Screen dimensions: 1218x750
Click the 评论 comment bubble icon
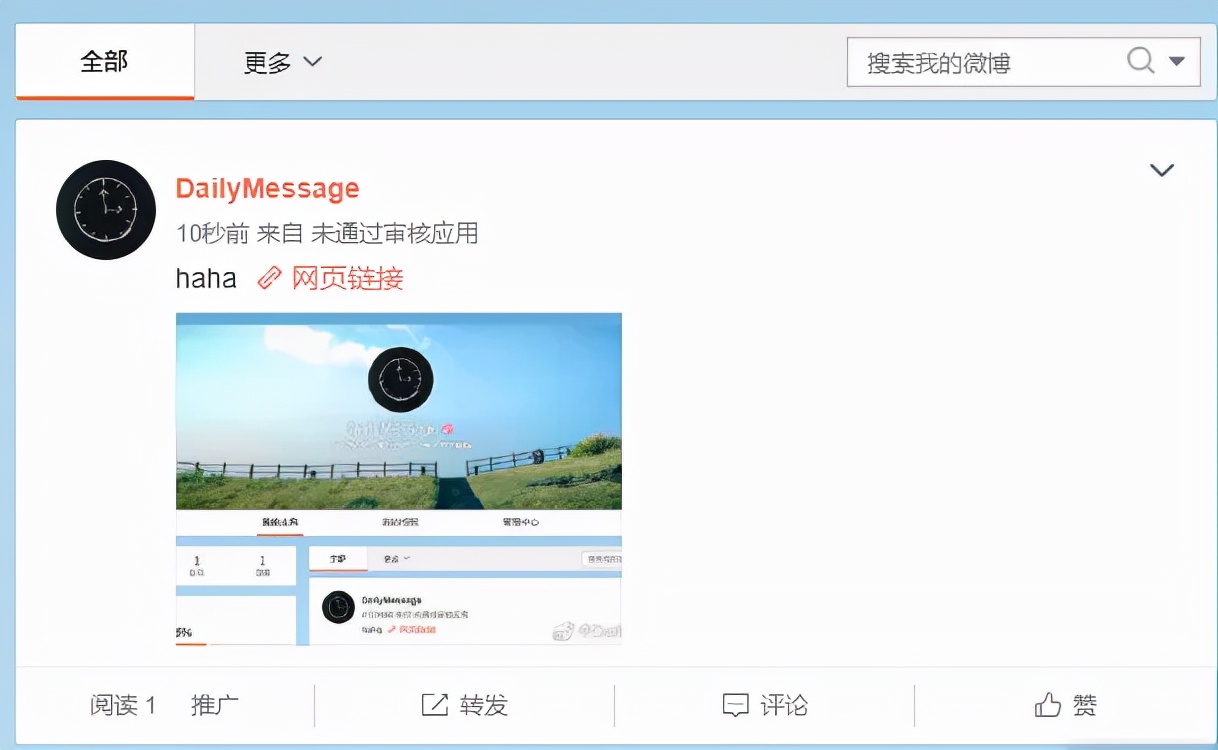point(737,704)
